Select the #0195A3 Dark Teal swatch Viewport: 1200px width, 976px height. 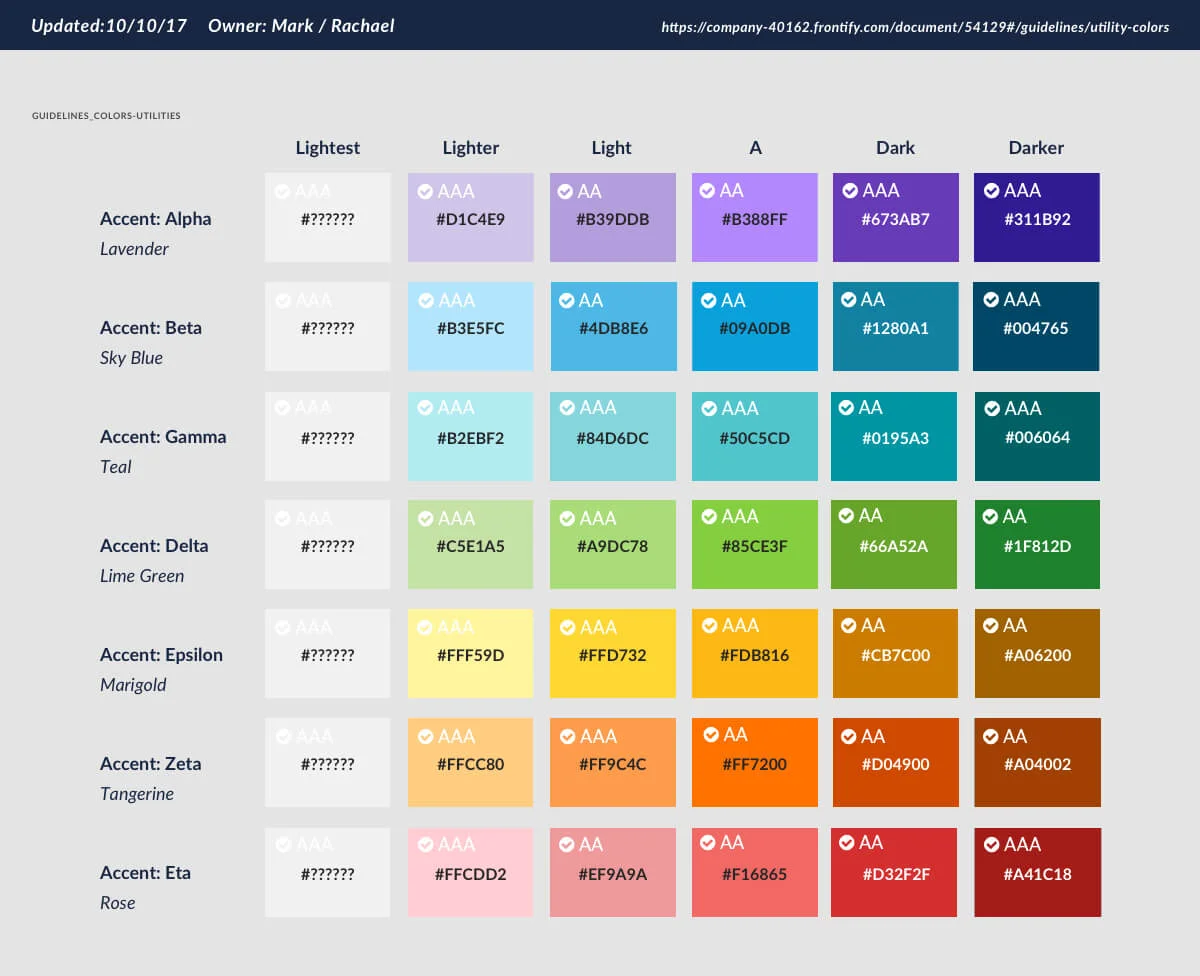[894, 436]
